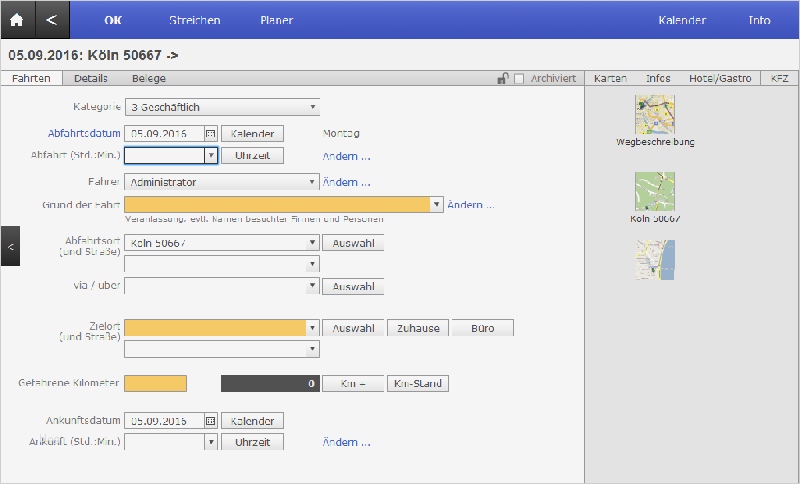Click Uhrzeit button next to Ankunft
Screen dimensions: 800x484
click(x=253, y=442)
